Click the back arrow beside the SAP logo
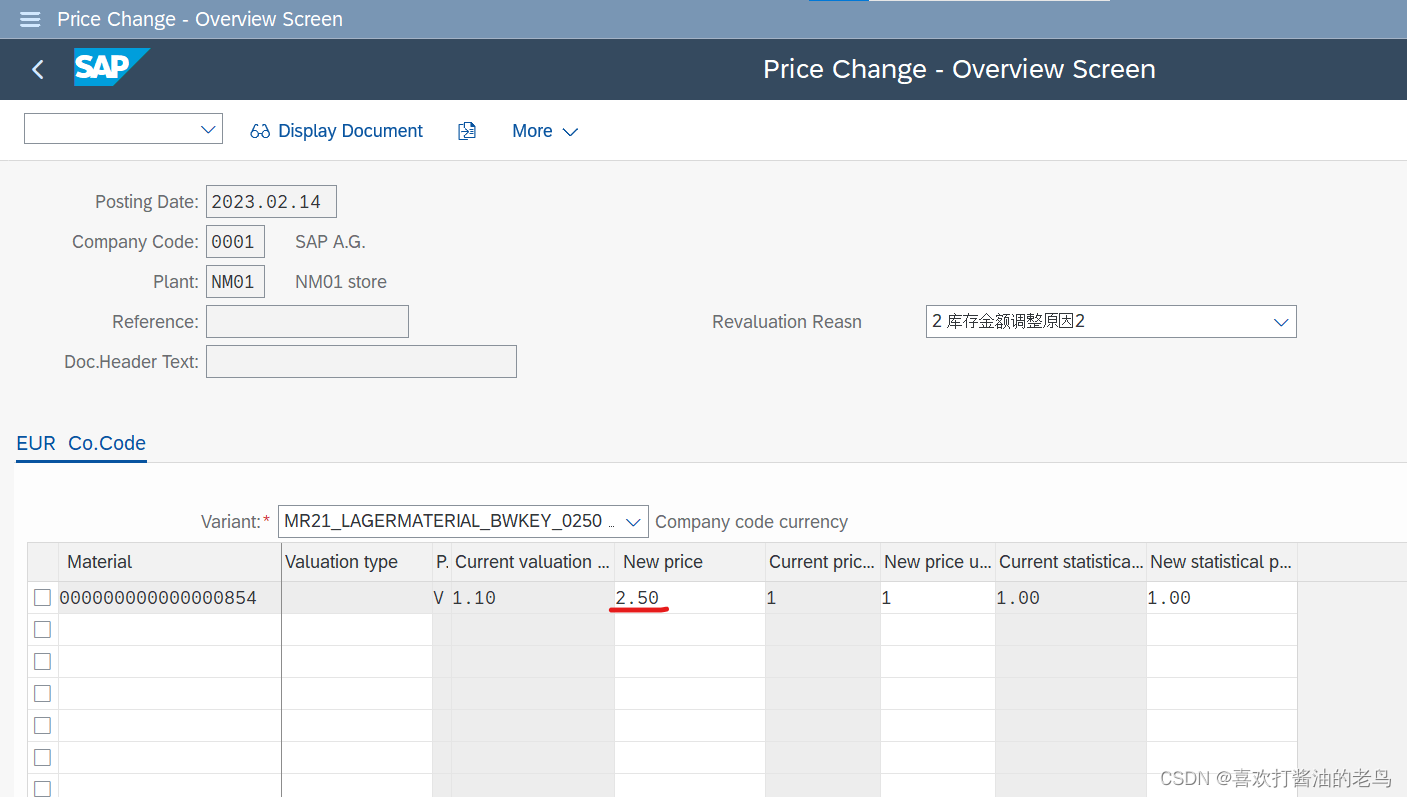This screenshot has height=797, width=1407. pyautogui.click(x=37, y=69)
